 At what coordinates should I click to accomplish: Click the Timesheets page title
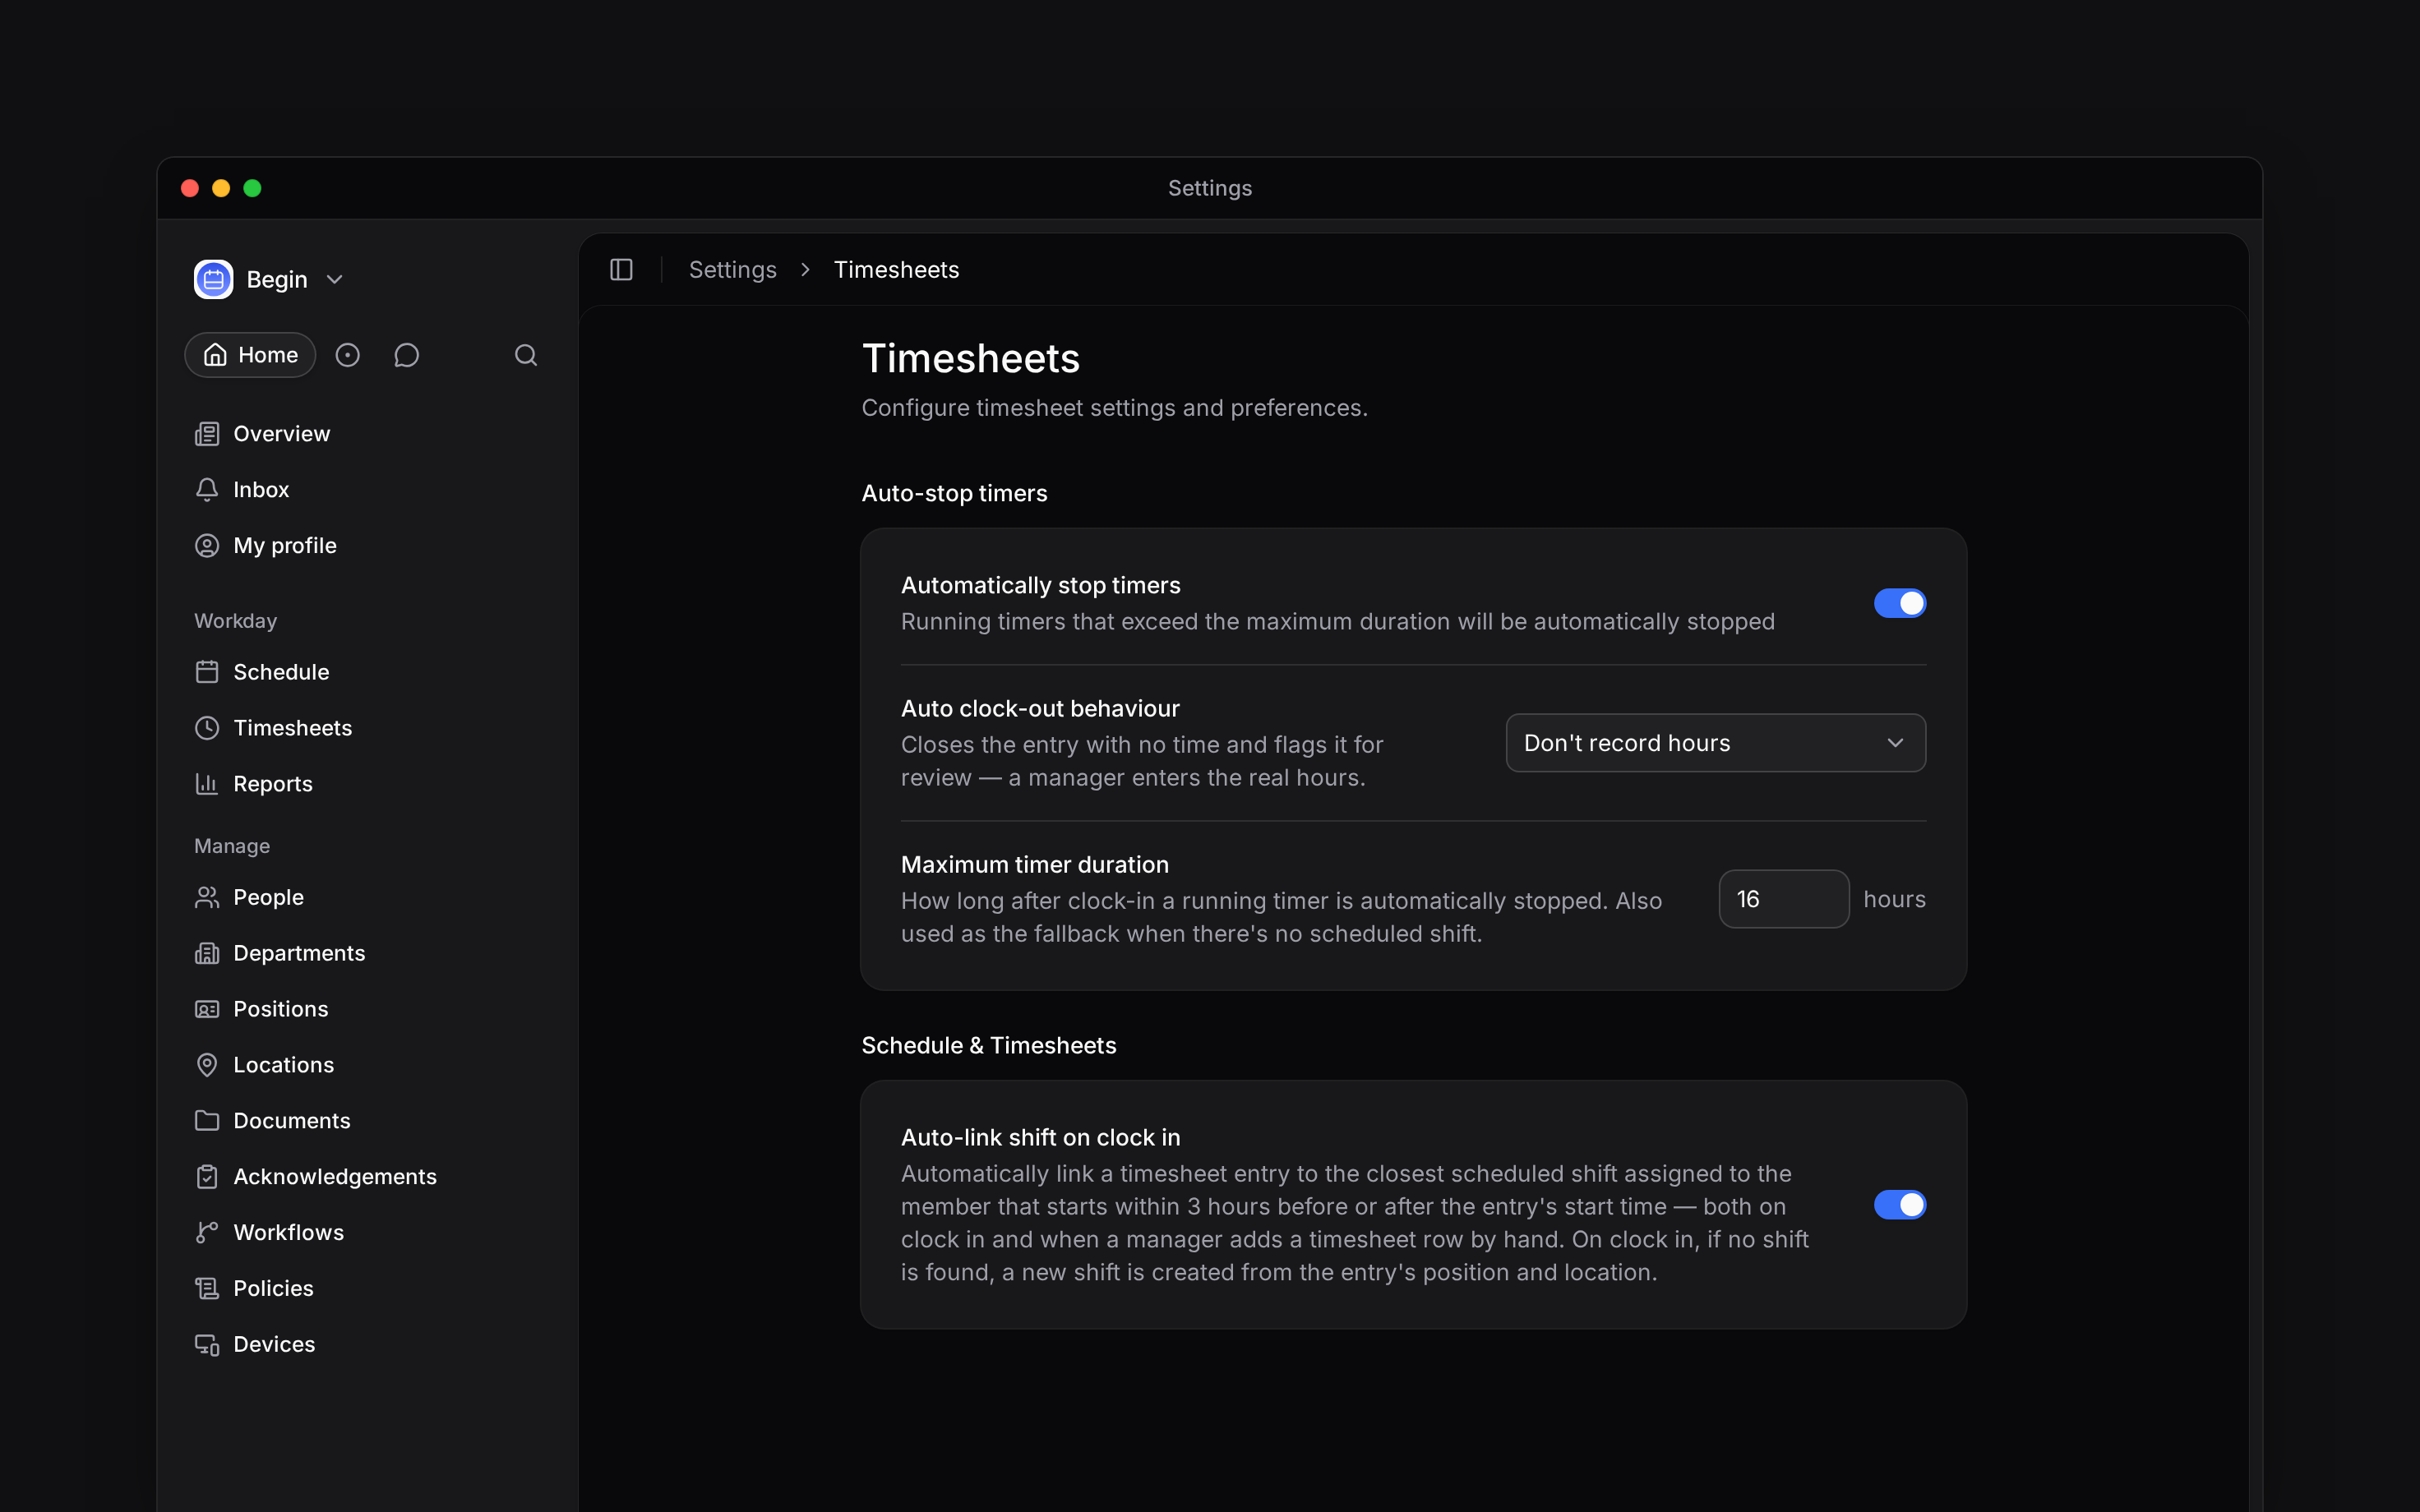tap(970, 359)
